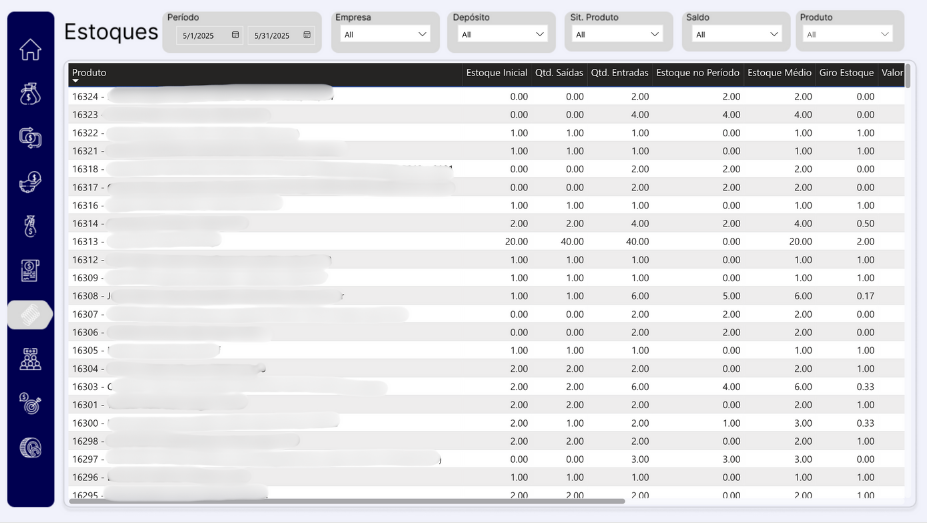The height and width of the screenshot is (523, 927).
Task: Sort by Estoque Inicial column header
Action: 497,73
